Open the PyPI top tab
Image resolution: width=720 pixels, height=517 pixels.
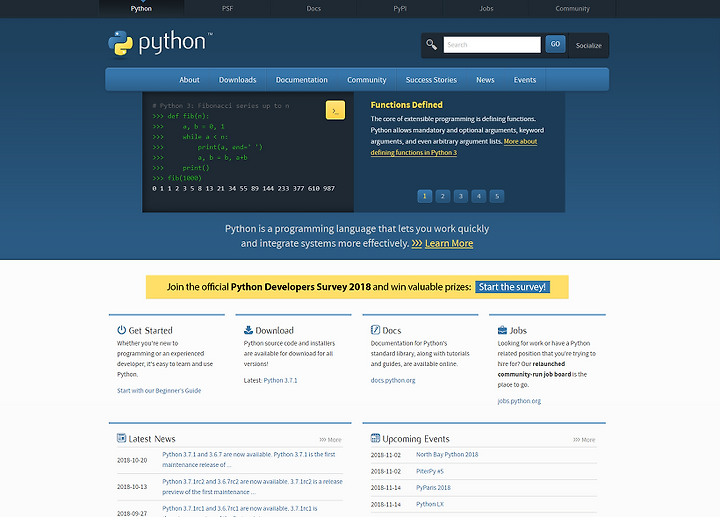click(400, 9)
